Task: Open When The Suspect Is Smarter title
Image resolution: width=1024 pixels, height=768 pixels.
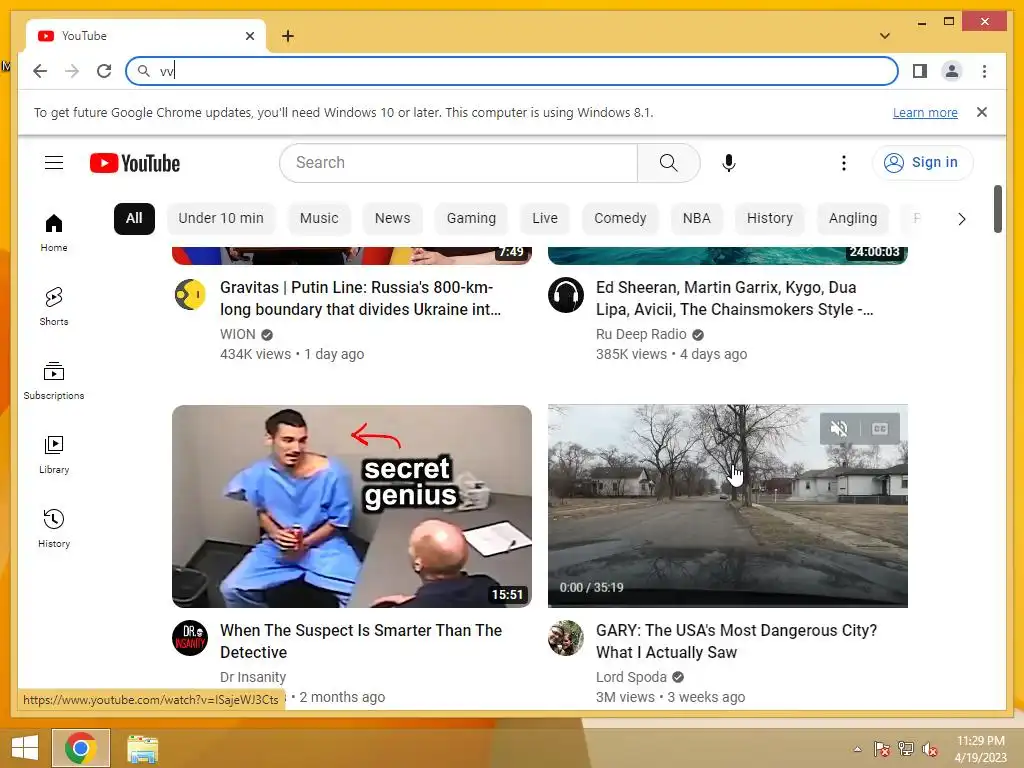Action: [360, 641]
